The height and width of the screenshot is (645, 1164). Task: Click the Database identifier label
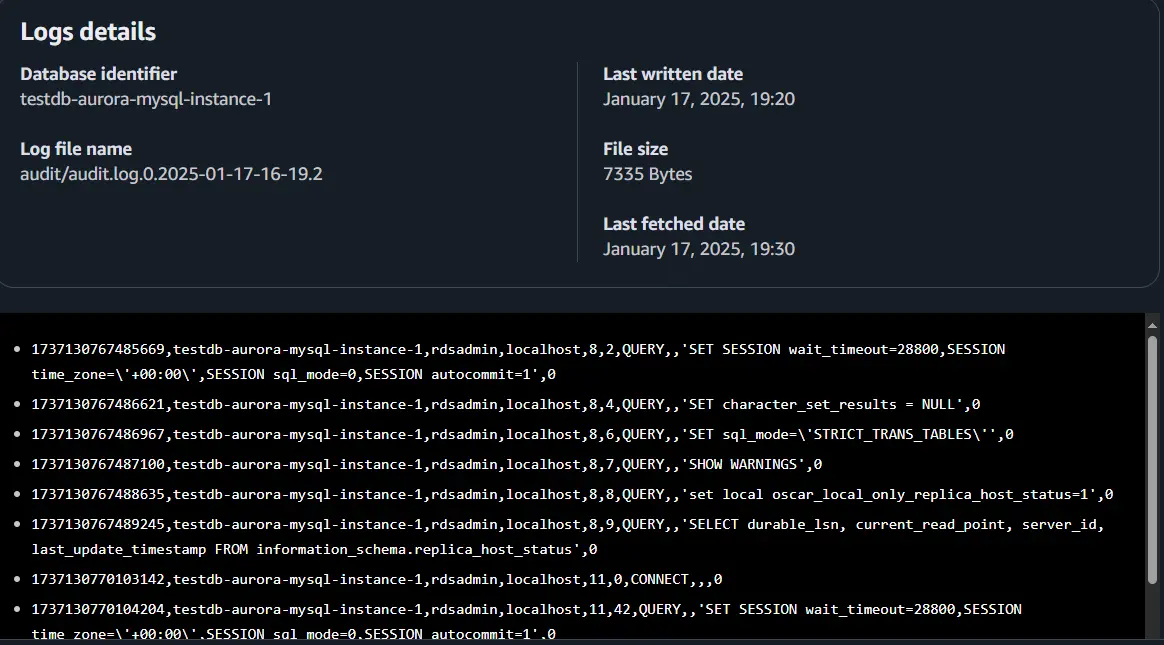98,74
